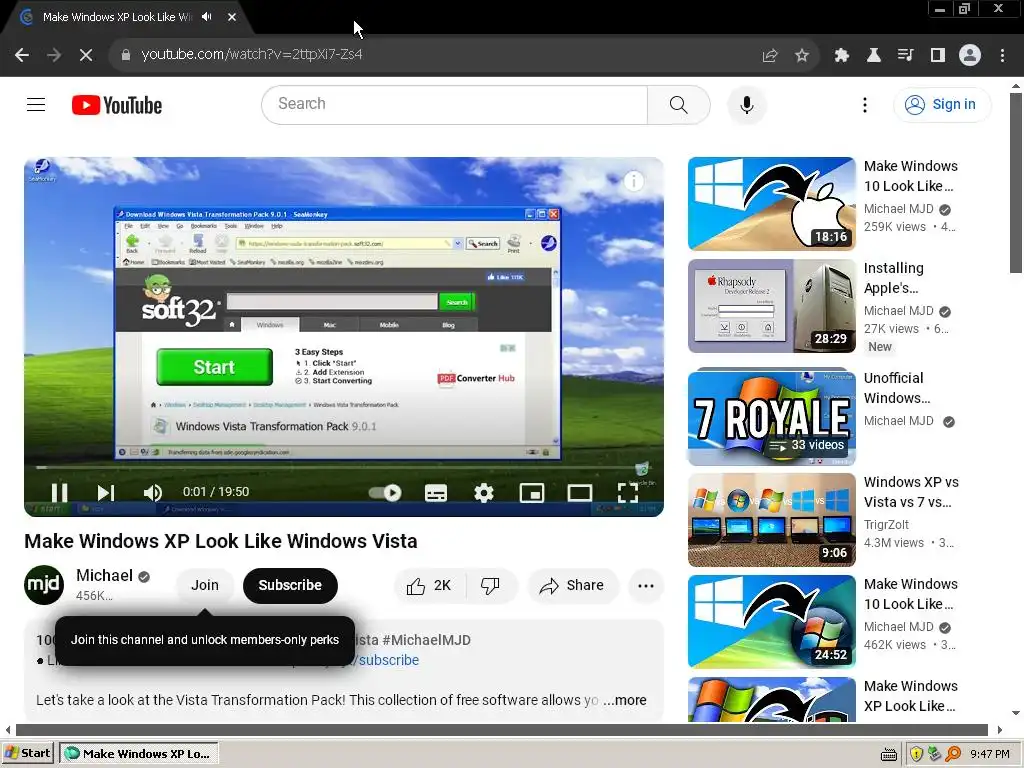Viewport: 1024px width, 768px height.
Task: Open the Windows 10 to Mac 18:16 thumbnail
Action: point(771,204)
